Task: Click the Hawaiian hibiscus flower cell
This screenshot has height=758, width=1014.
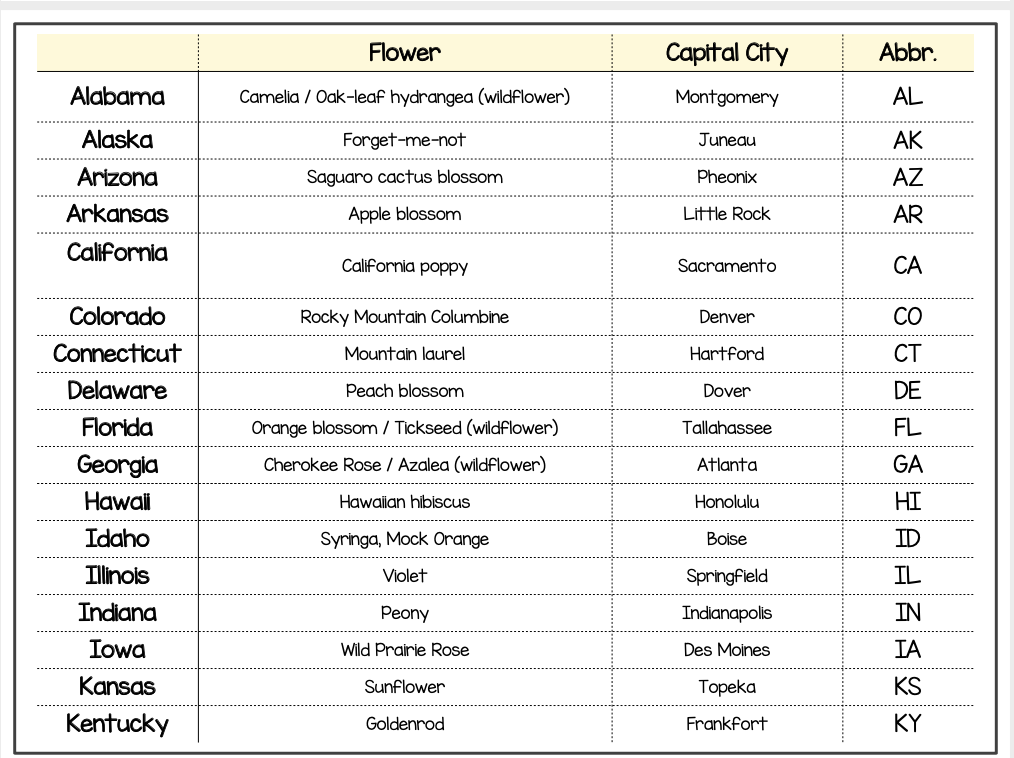Action: click(x=404, y=502)
